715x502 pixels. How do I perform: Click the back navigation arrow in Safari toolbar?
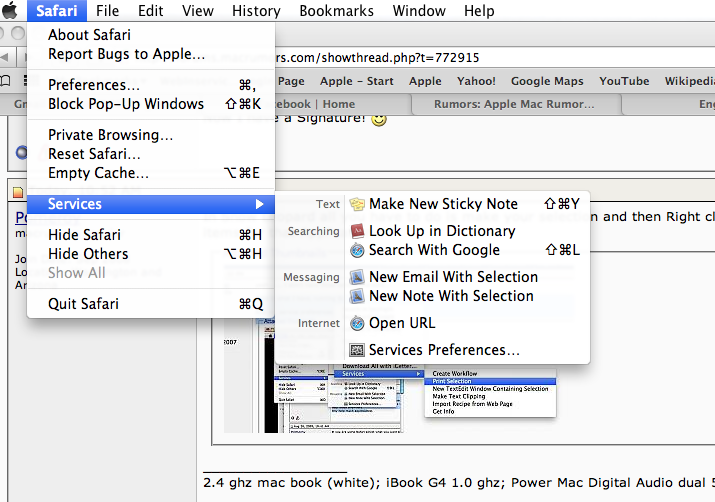click(x=5, y=57)
